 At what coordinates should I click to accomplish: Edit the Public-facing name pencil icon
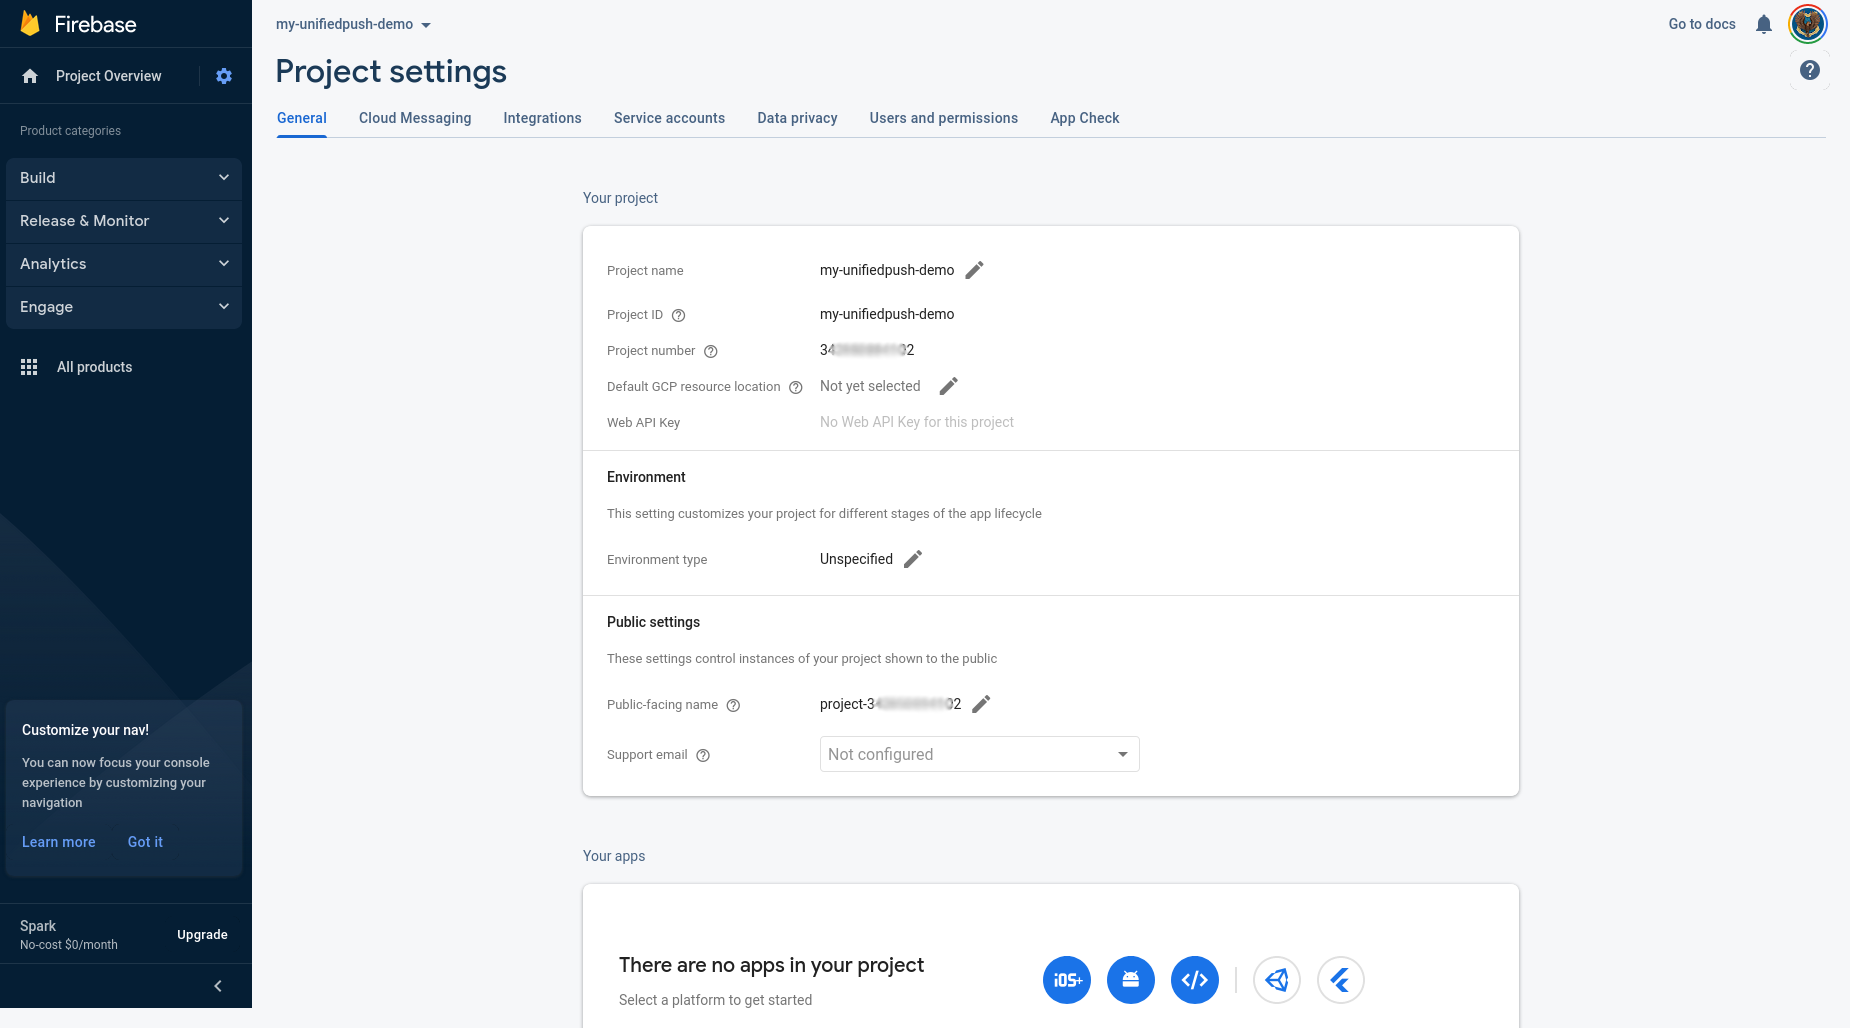(x=982, y=704)
